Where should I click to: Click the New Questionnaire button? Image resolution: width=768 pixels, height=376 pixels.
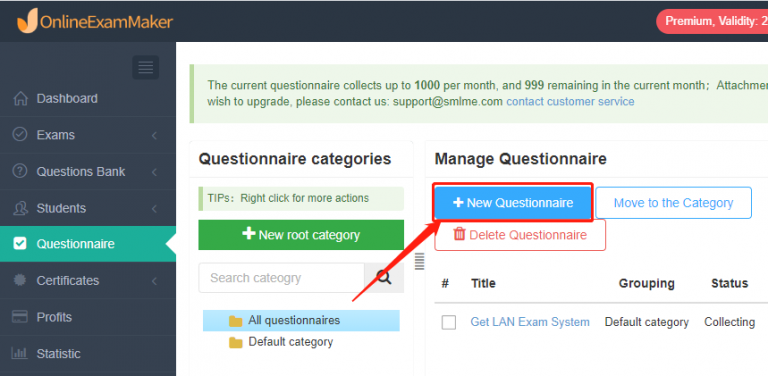click(x=513, y=203)
